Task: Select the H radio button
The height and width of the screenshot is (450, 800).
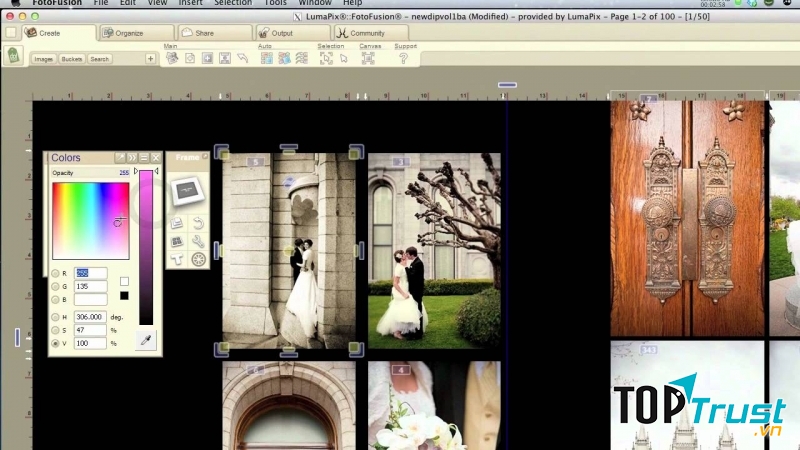Action: click(x=55, y=317)
